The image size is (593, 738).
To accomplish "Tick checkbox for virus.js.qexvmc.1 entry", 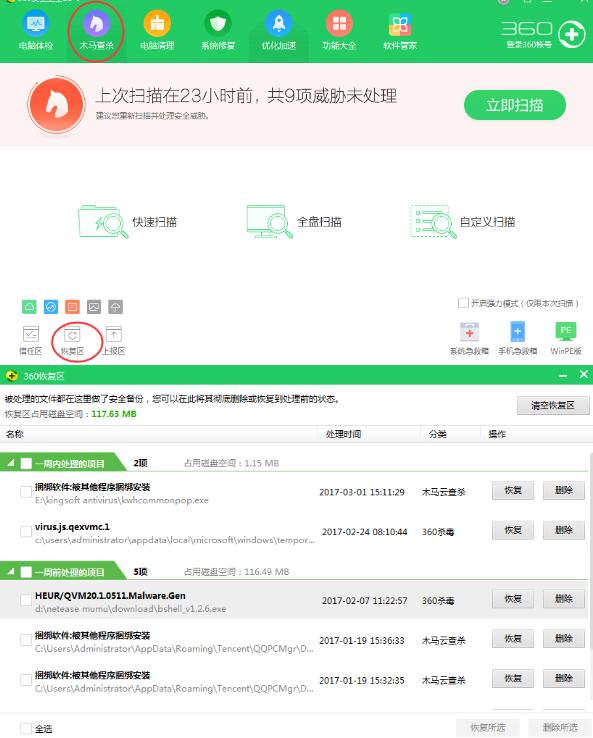I will tap(26, 531).
